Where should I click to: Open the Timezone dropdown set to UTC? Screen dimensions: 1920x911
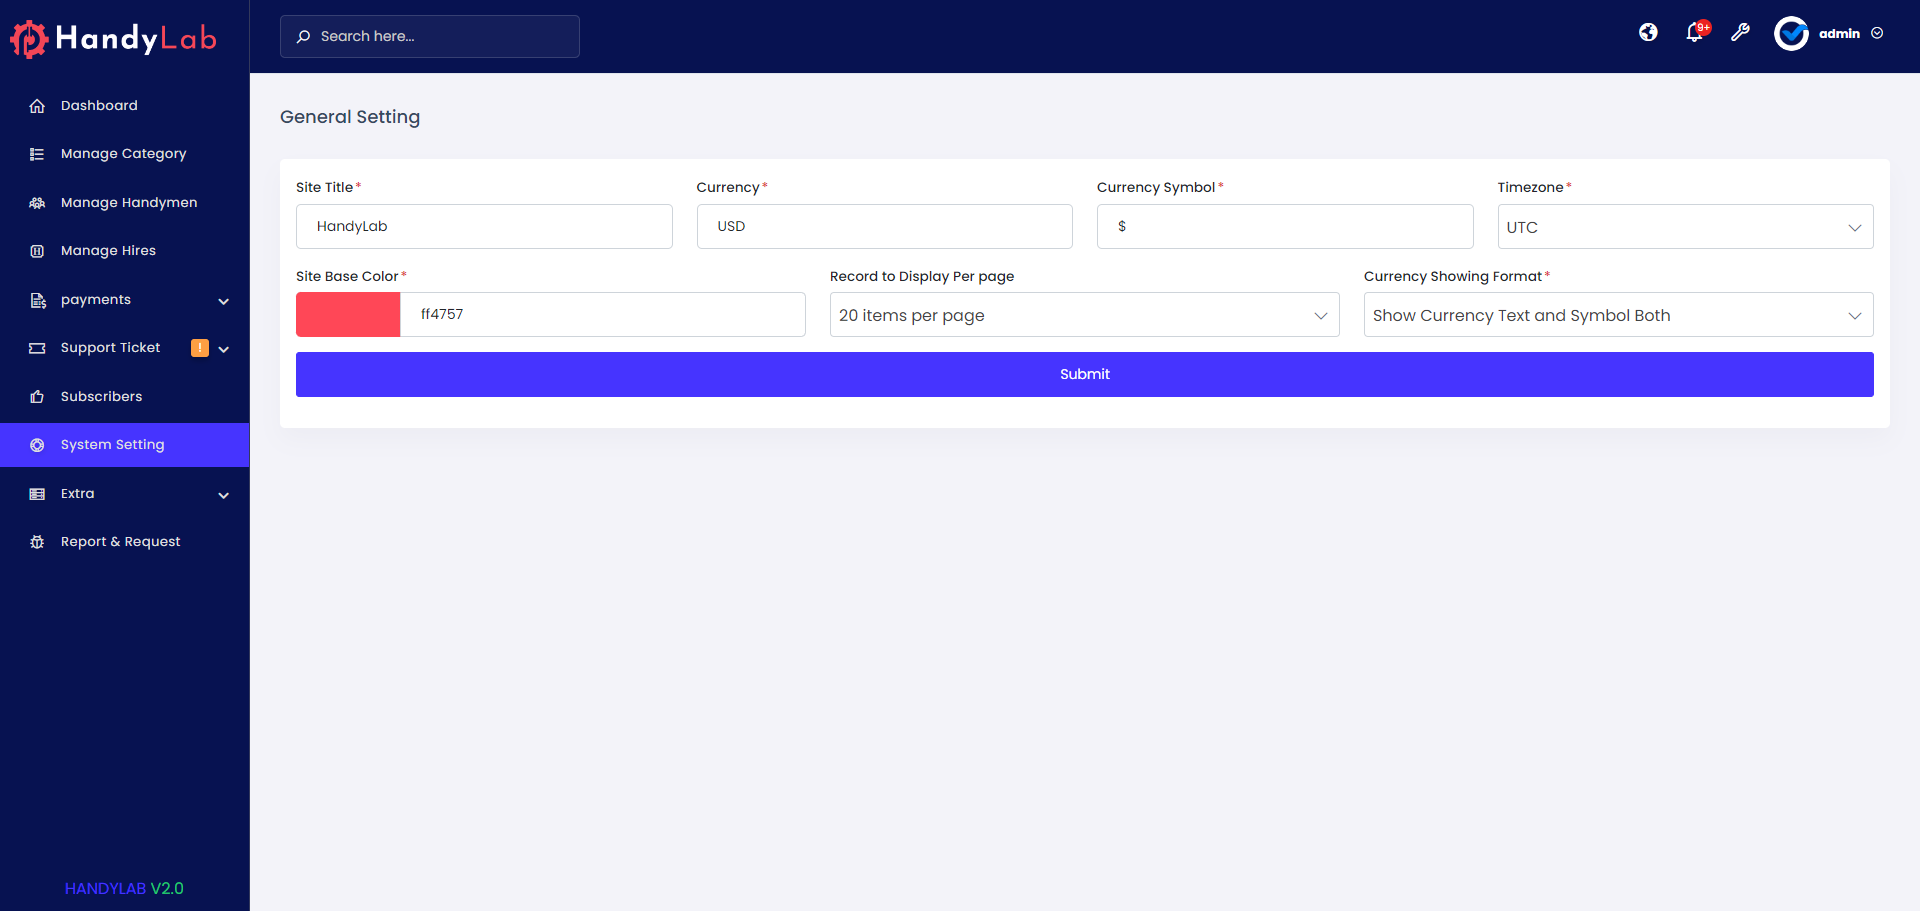(x=1685, y=226)
